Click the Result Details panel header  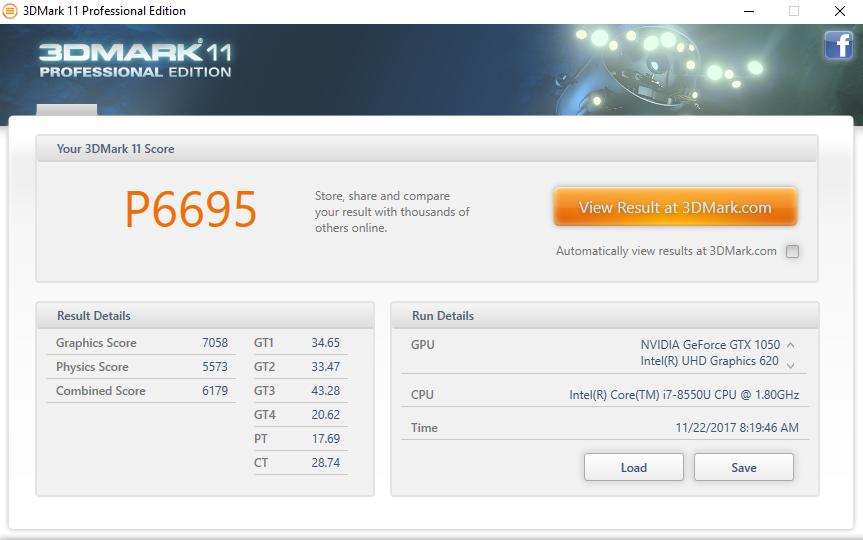[x=205, y=316]
